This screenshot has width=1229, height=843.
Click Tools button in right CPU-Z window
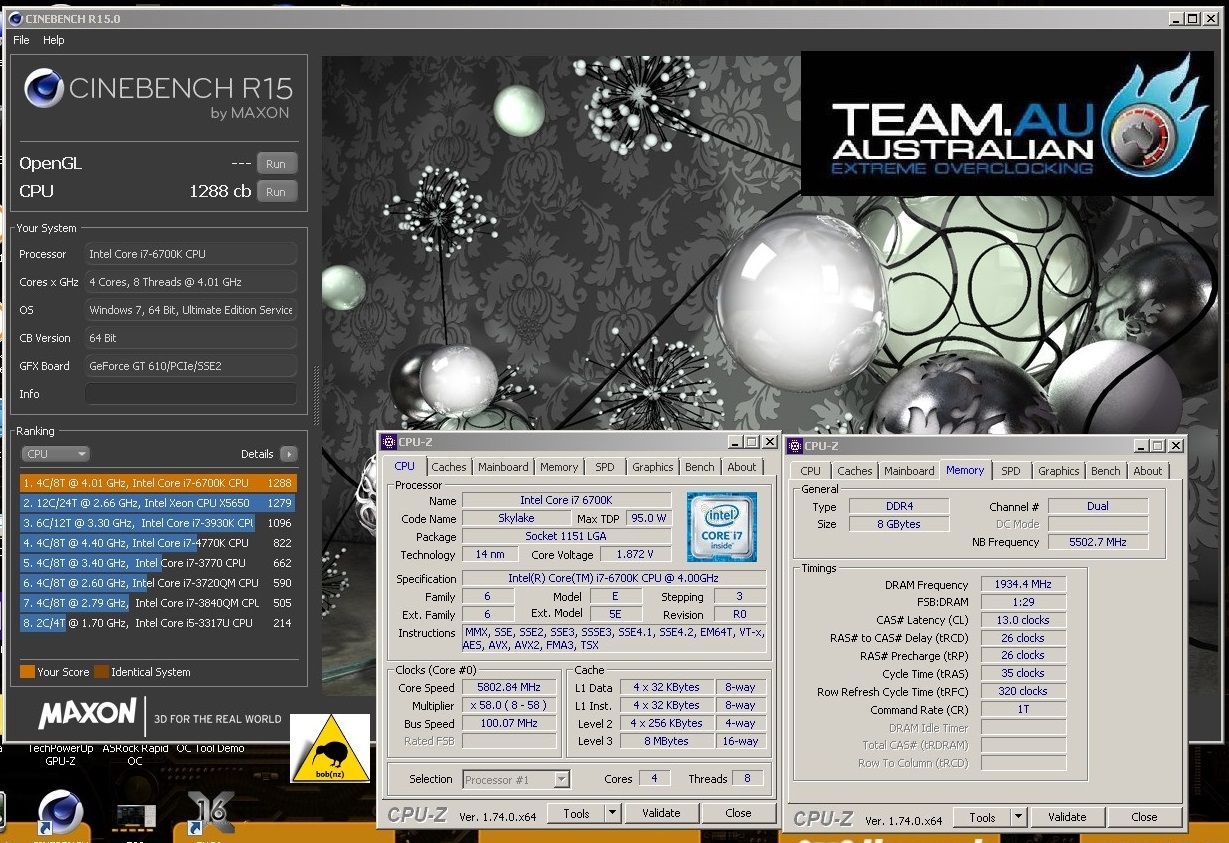[x=983, y=817]
